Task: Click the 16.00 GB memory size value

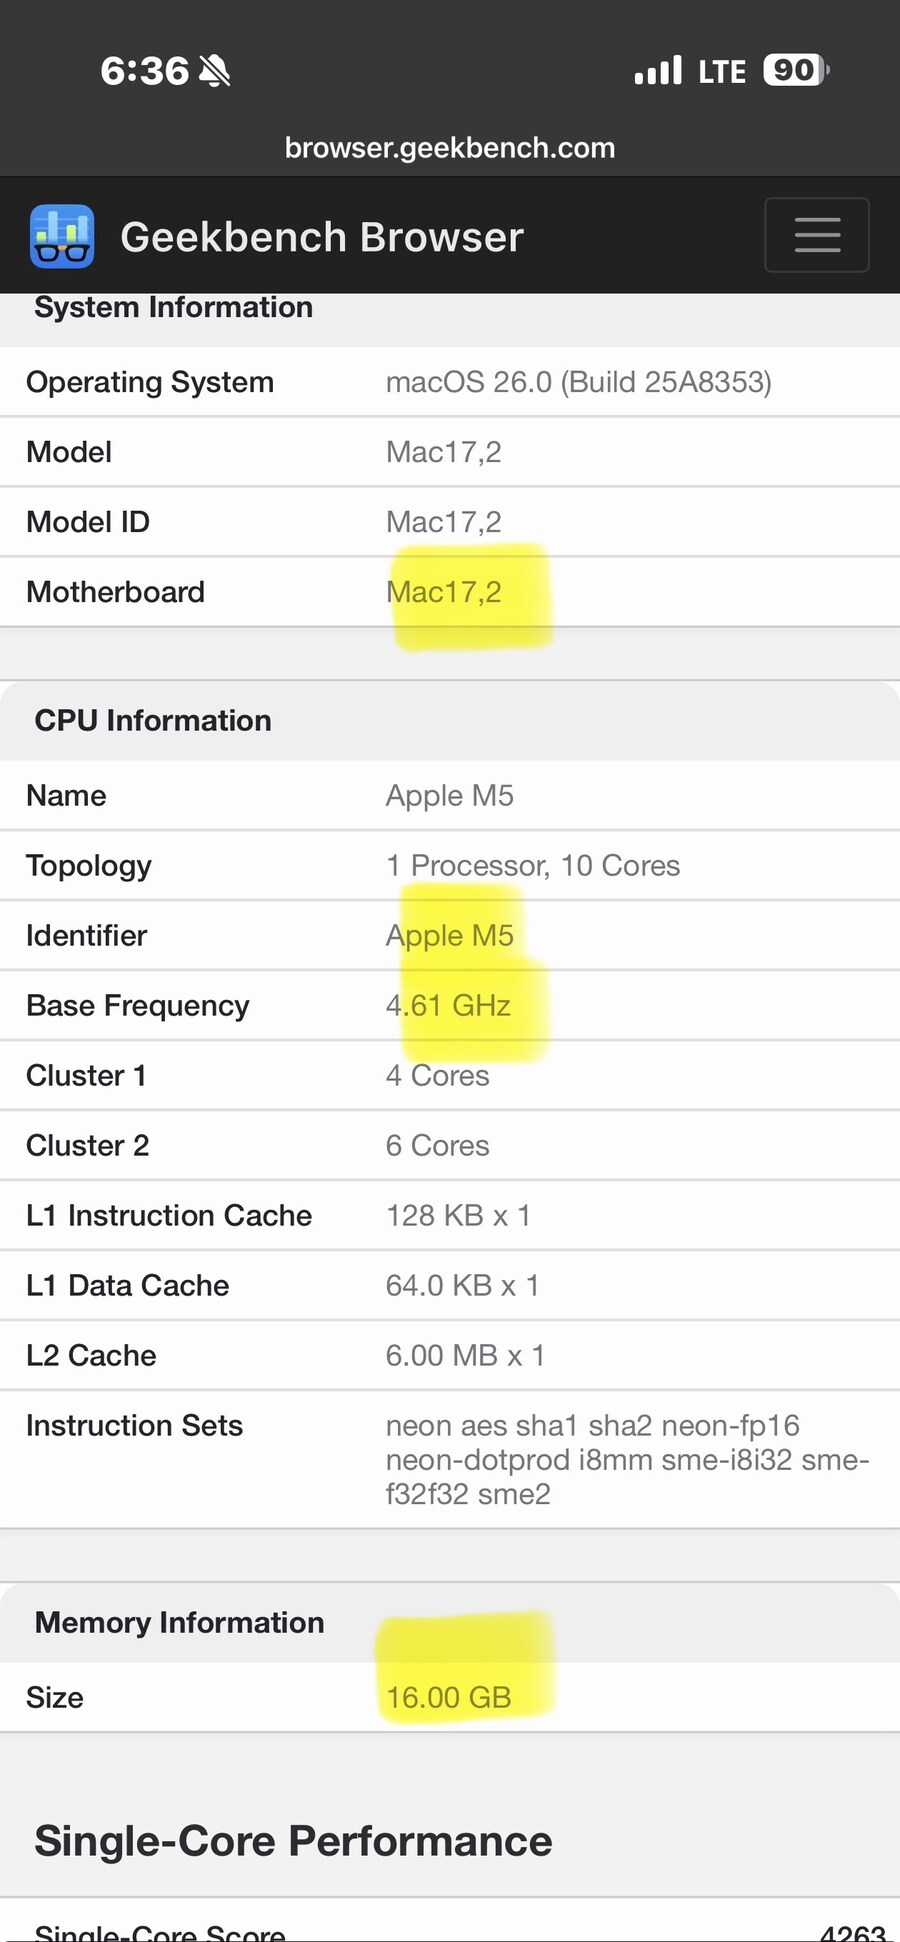Action: [x=449, y=1698]
